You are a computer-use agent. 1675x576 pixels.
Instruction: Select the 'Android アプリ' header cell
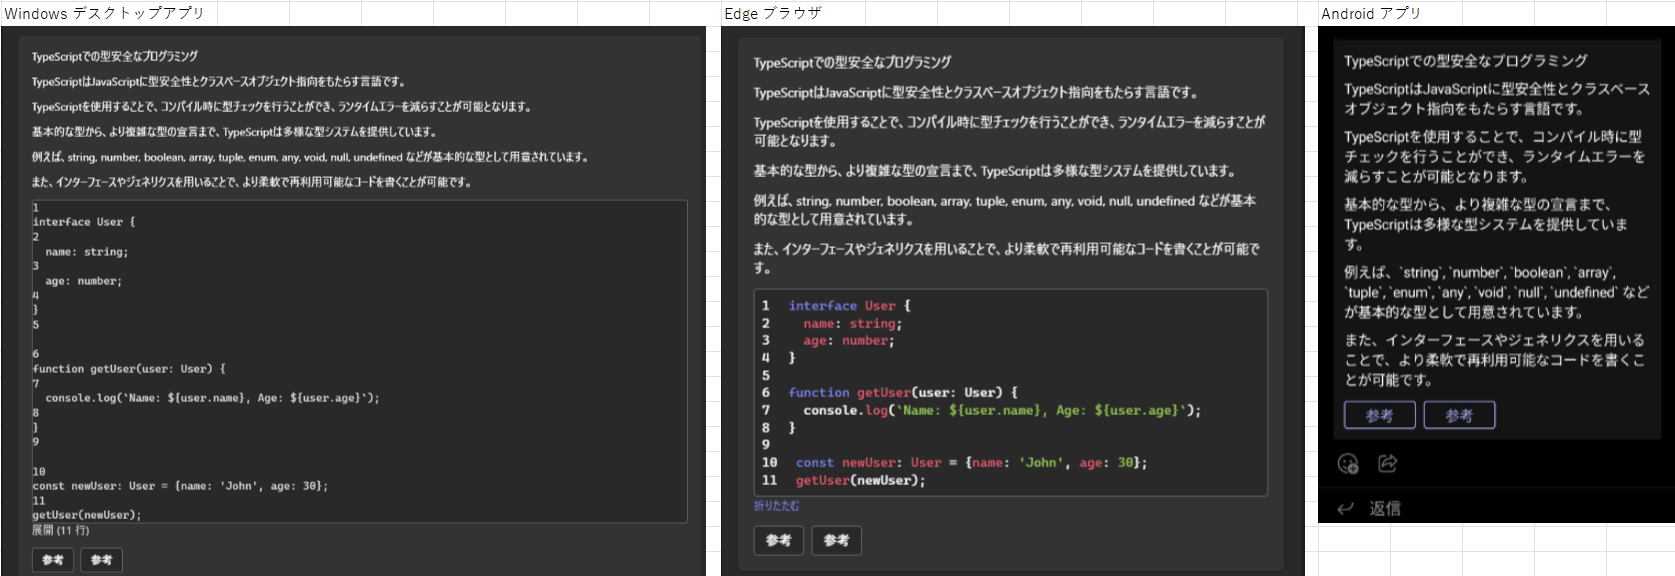[1371, 13]
